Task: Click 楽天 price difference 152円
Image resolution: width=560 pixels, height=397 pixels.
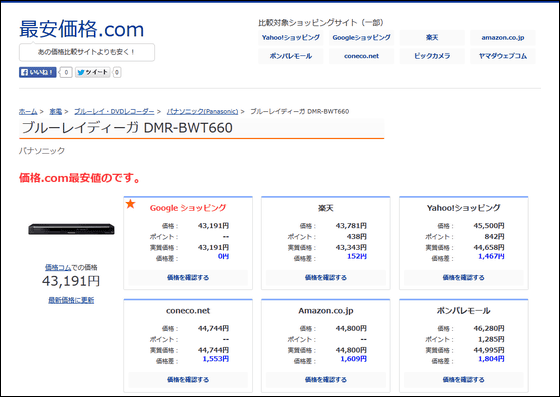Action: (357, 256)
